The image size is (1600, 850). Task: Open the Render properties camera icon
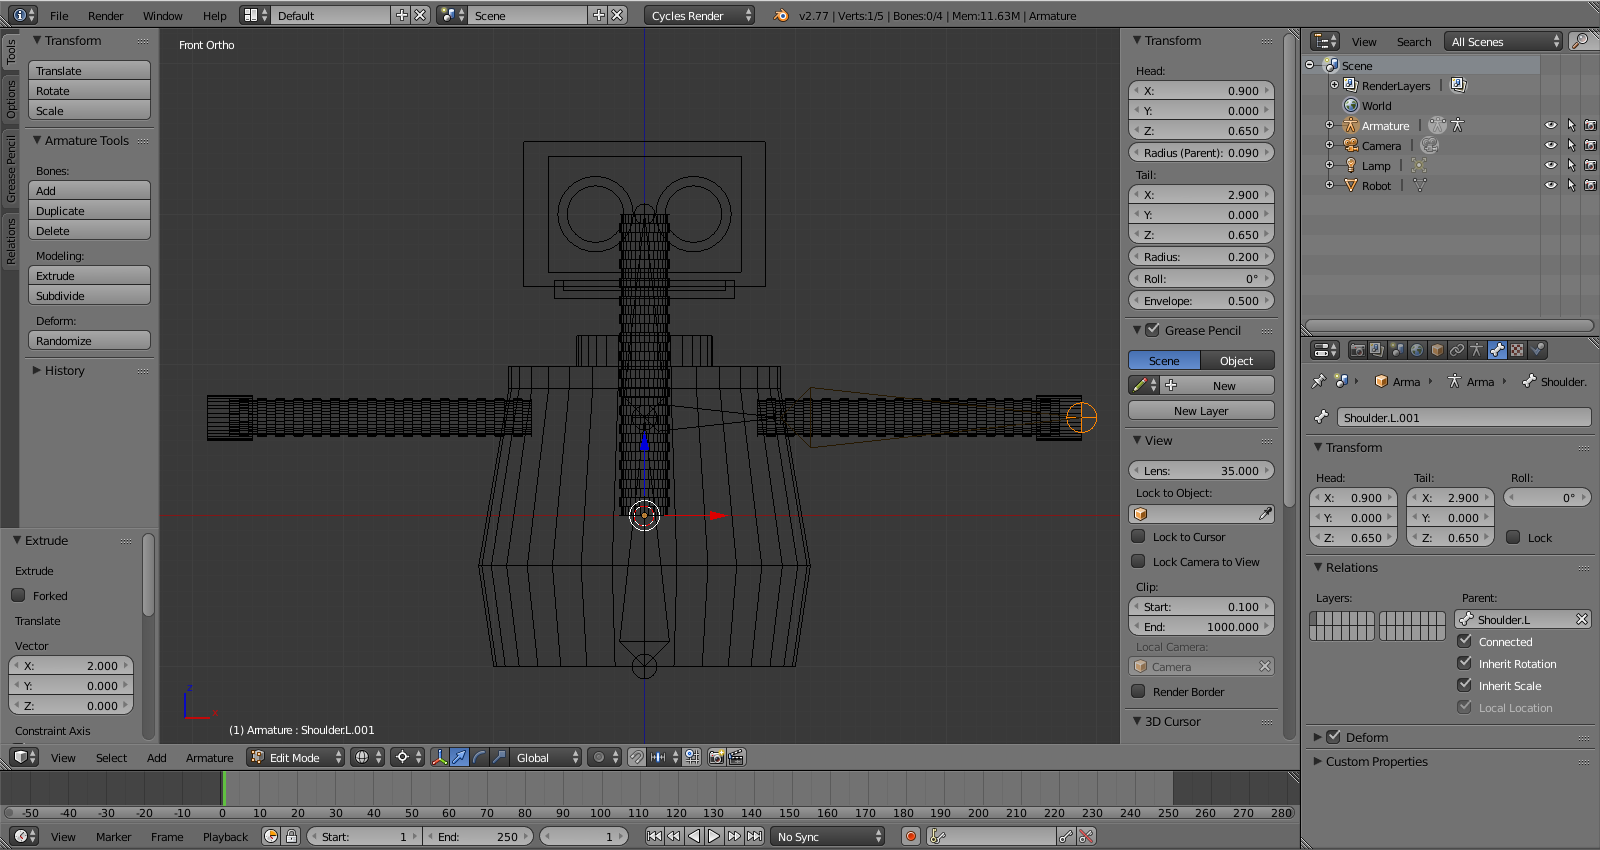pos(1357,350)
